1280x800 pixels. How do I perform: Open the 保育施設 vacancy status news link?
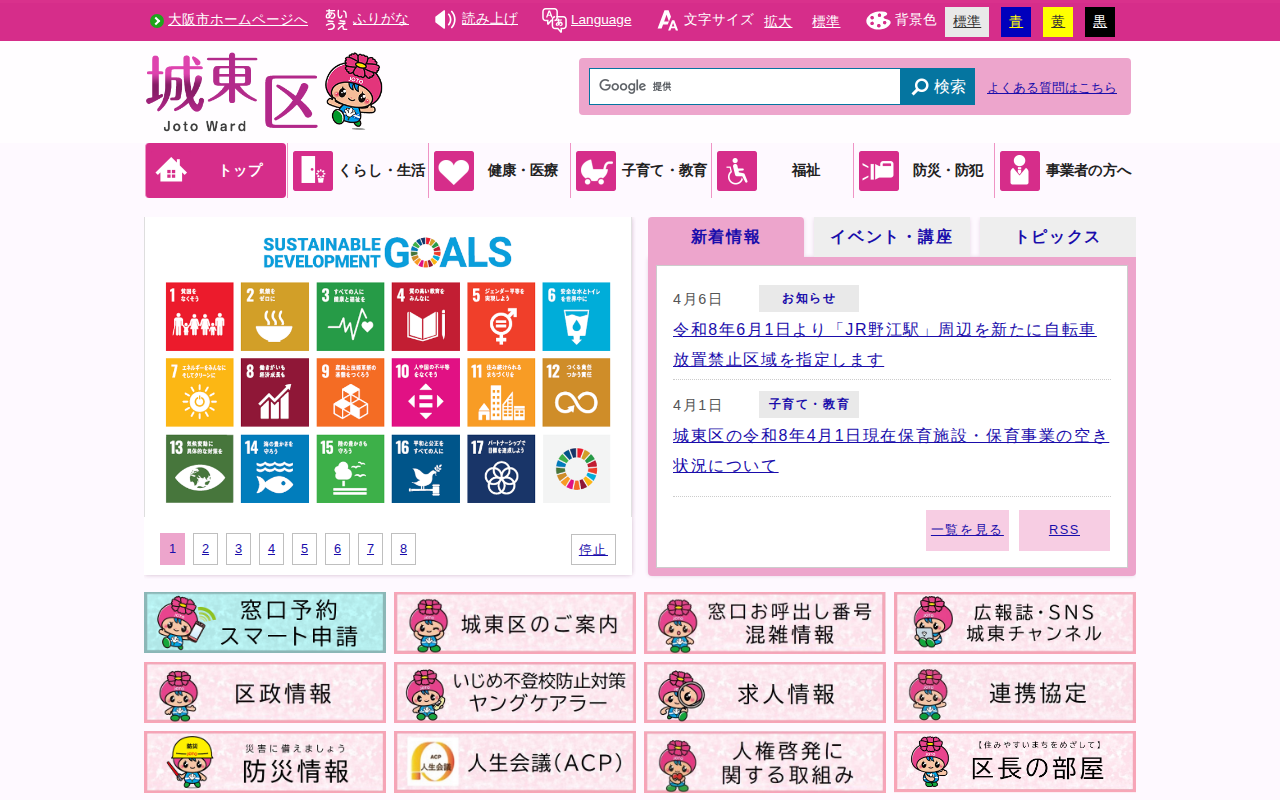[891, 450]
